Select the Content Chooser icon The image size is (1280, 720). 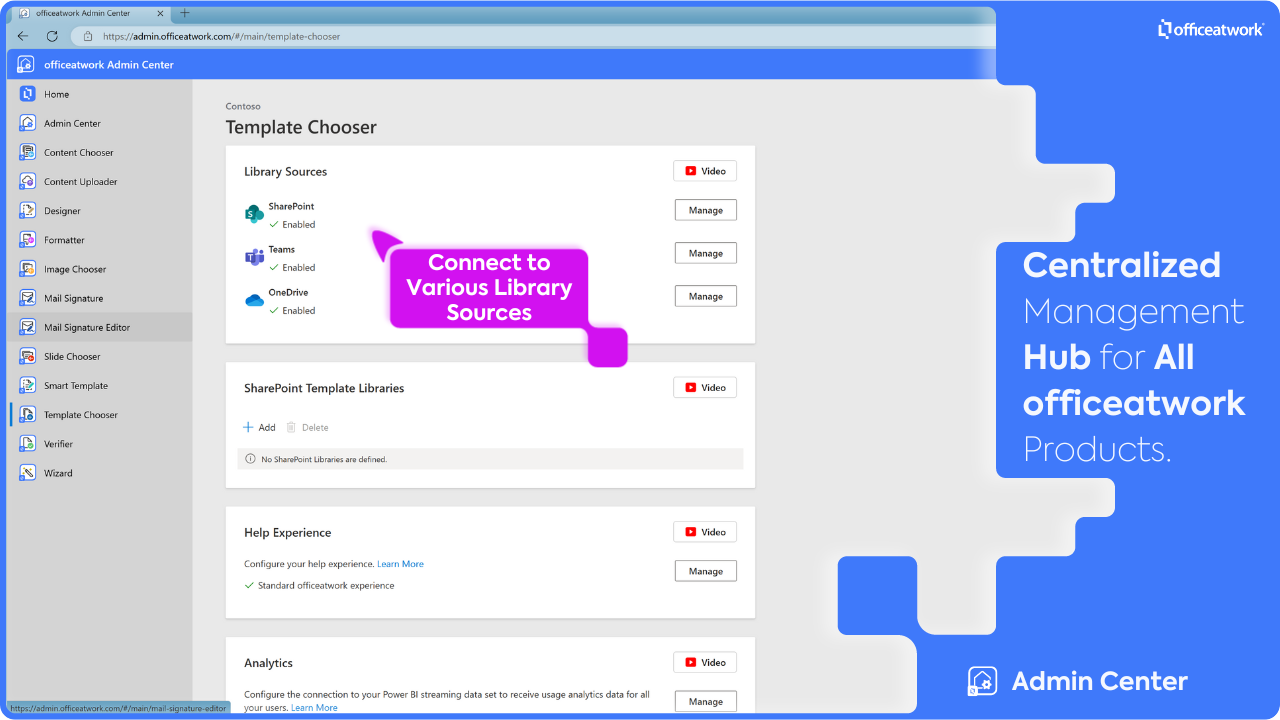click(x=27, y=152)
